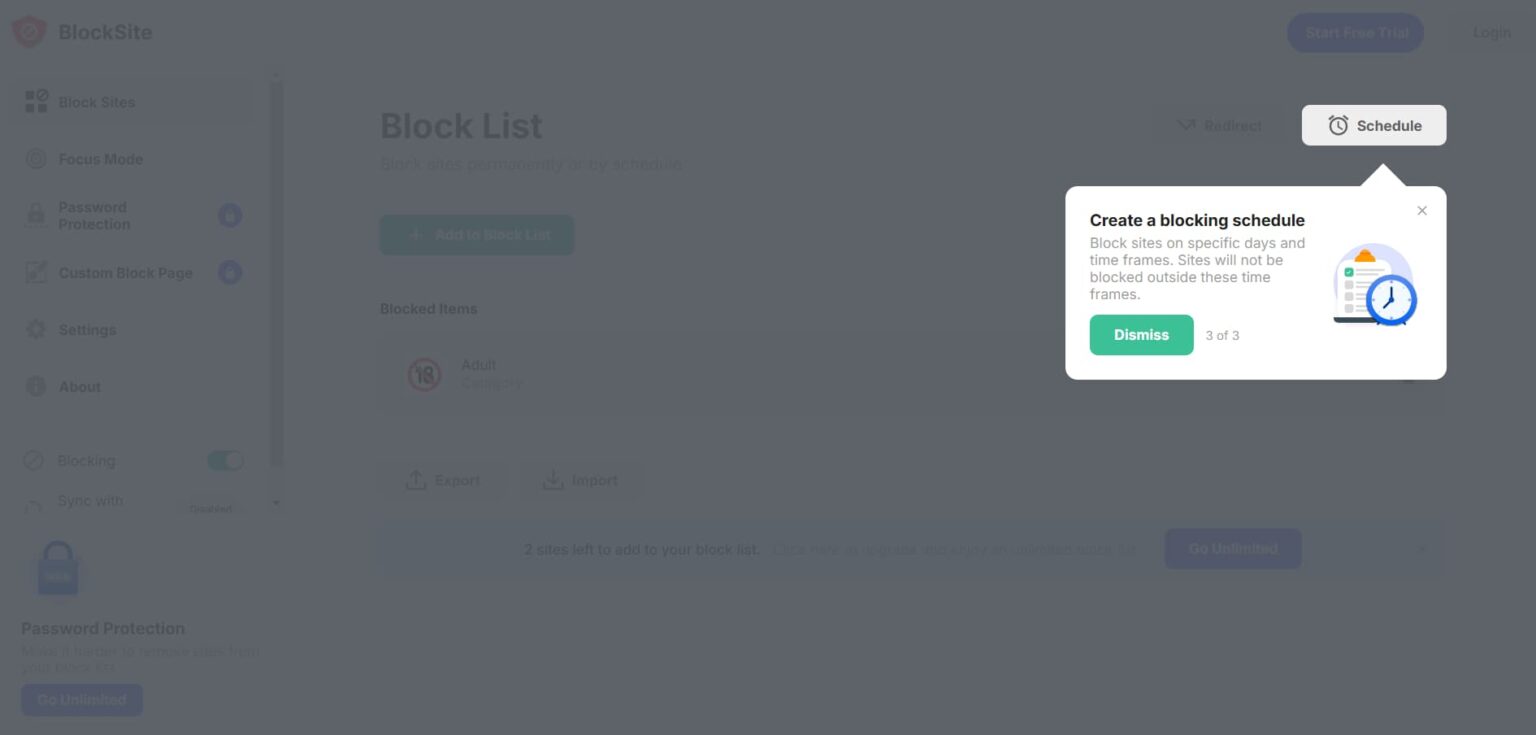Screen dimensions: 1536x735
Task: Click the Export upload icon
Action: (x=417, y=480)
